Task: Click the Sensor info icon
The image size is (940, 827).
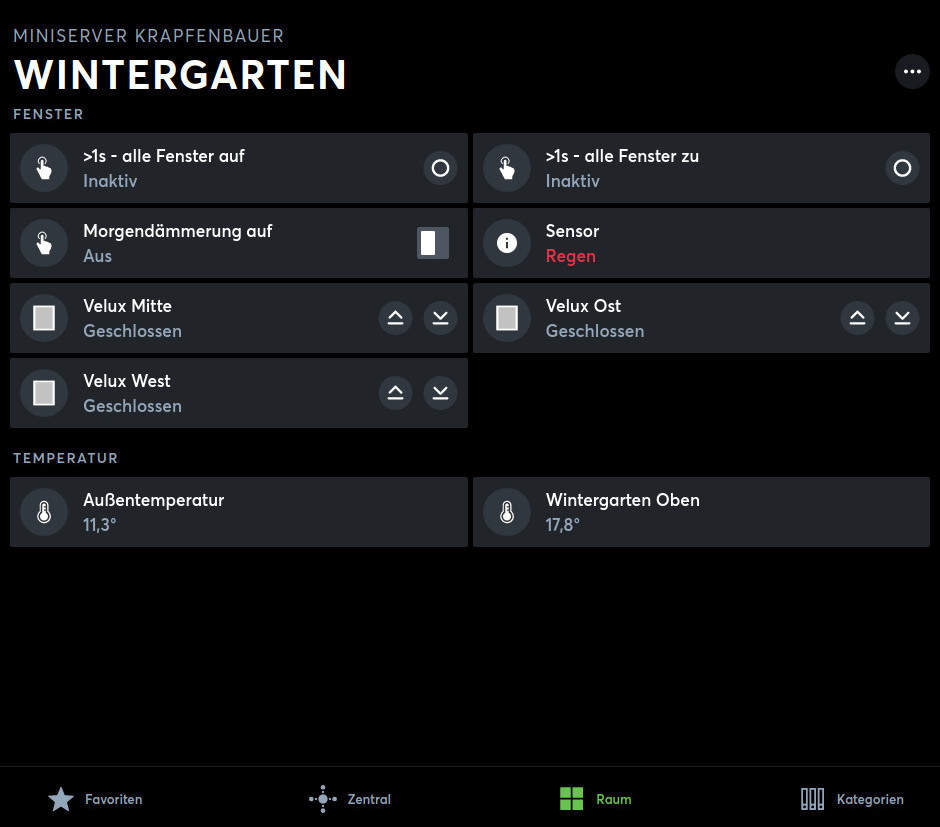Action: (x=507, y=243)
